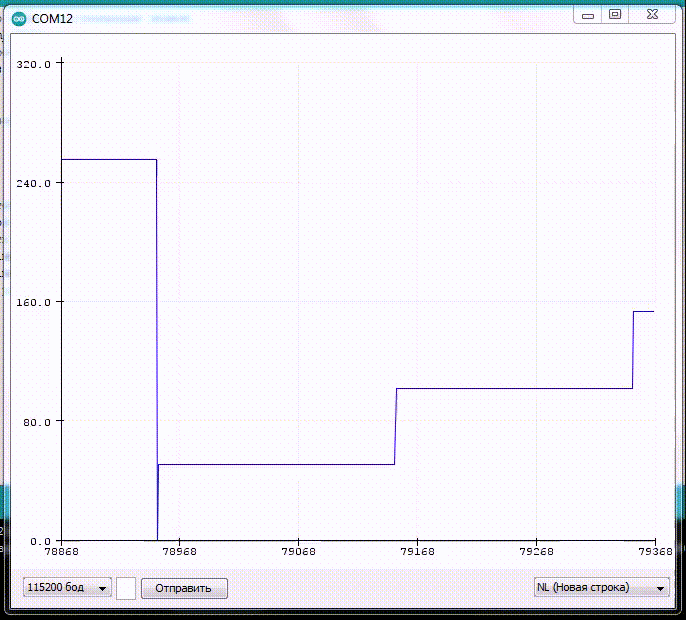
Task: Select the 79168 X-axis tick label
Action: [x=417, y=551]
